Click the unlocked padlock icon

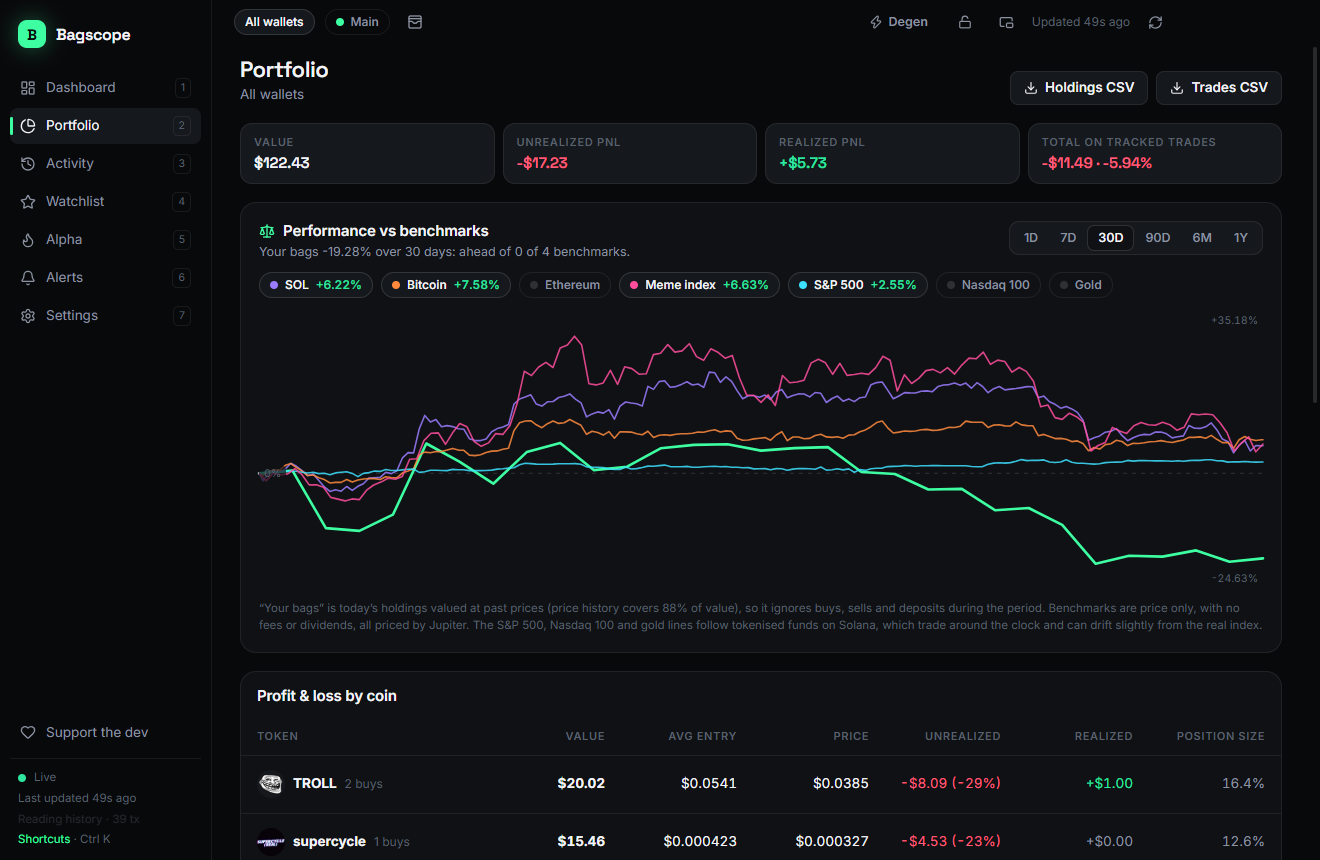965,22
